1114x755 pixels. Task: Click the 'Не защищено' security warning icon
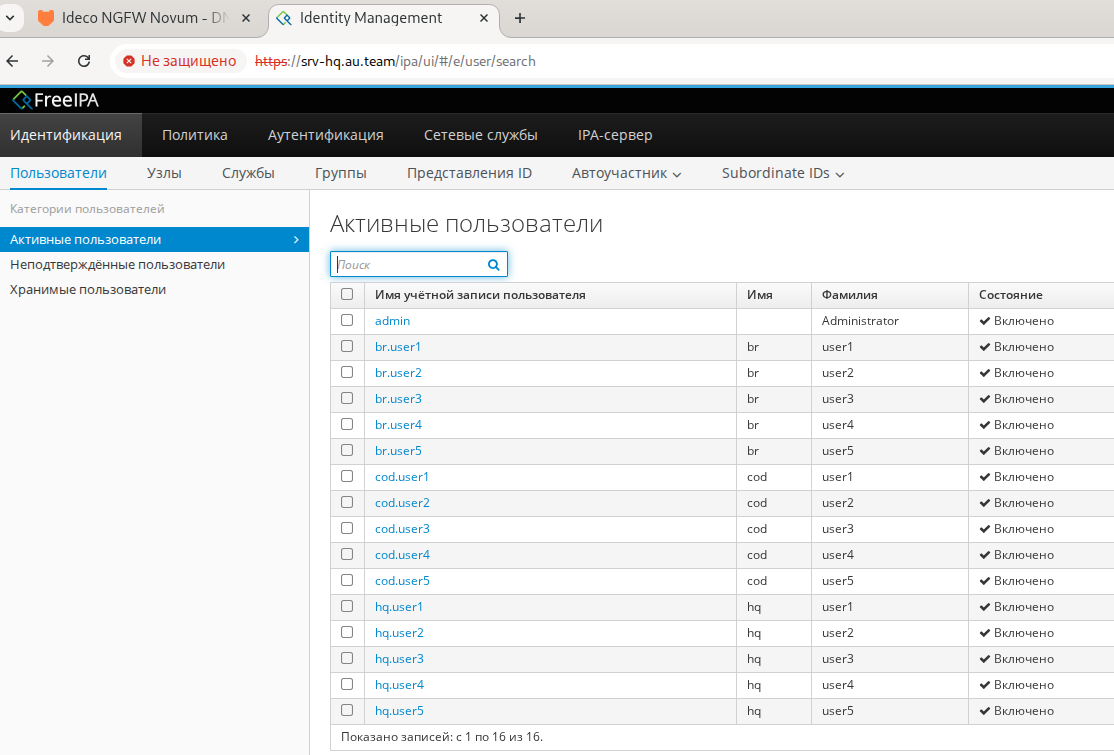[129, 61]
